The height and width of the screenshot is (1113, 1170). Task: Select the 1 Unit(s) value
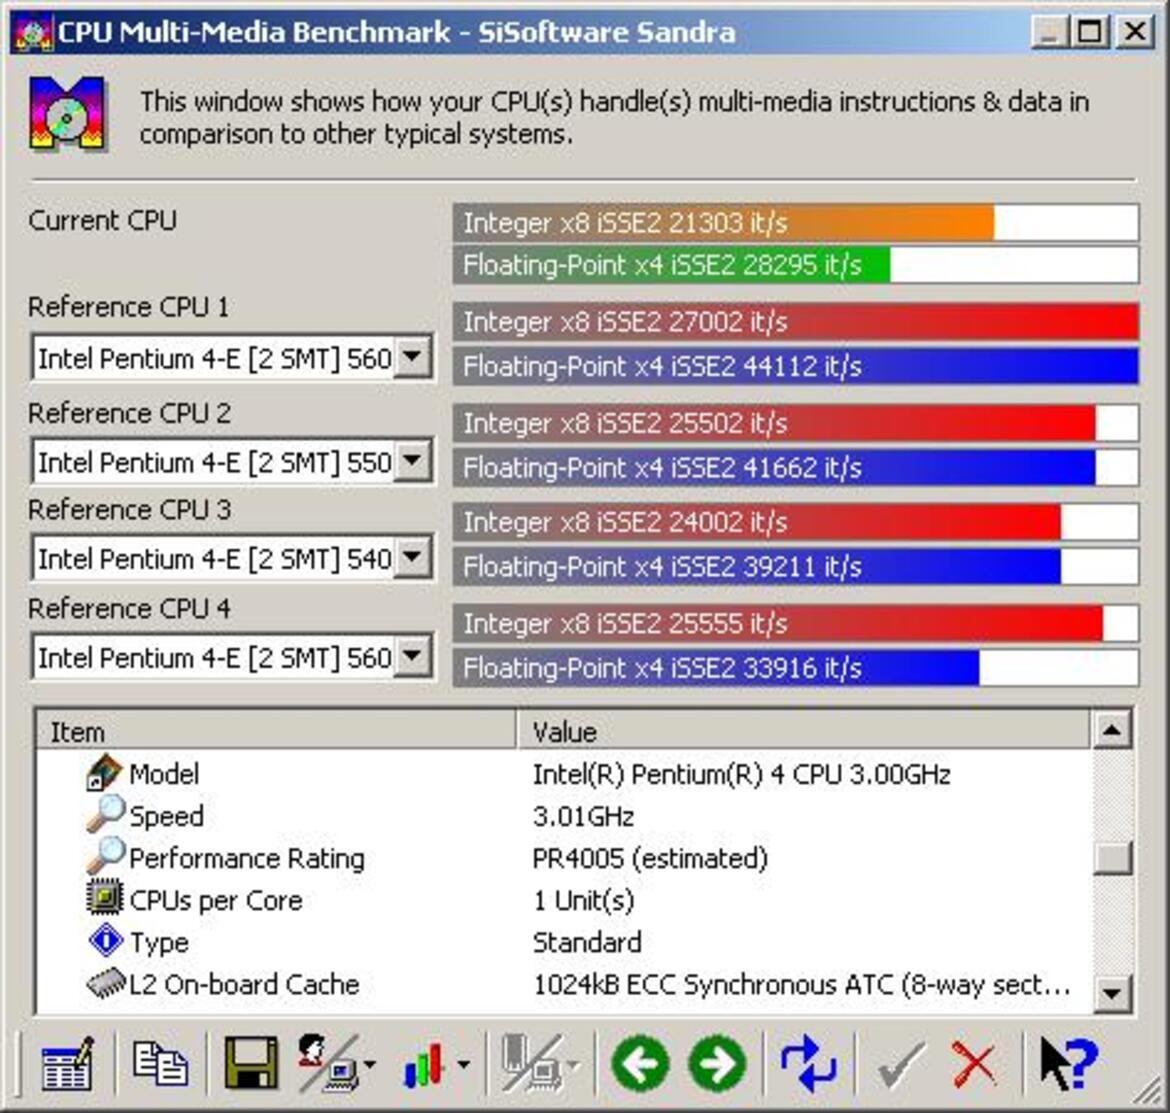coord(584,900)
